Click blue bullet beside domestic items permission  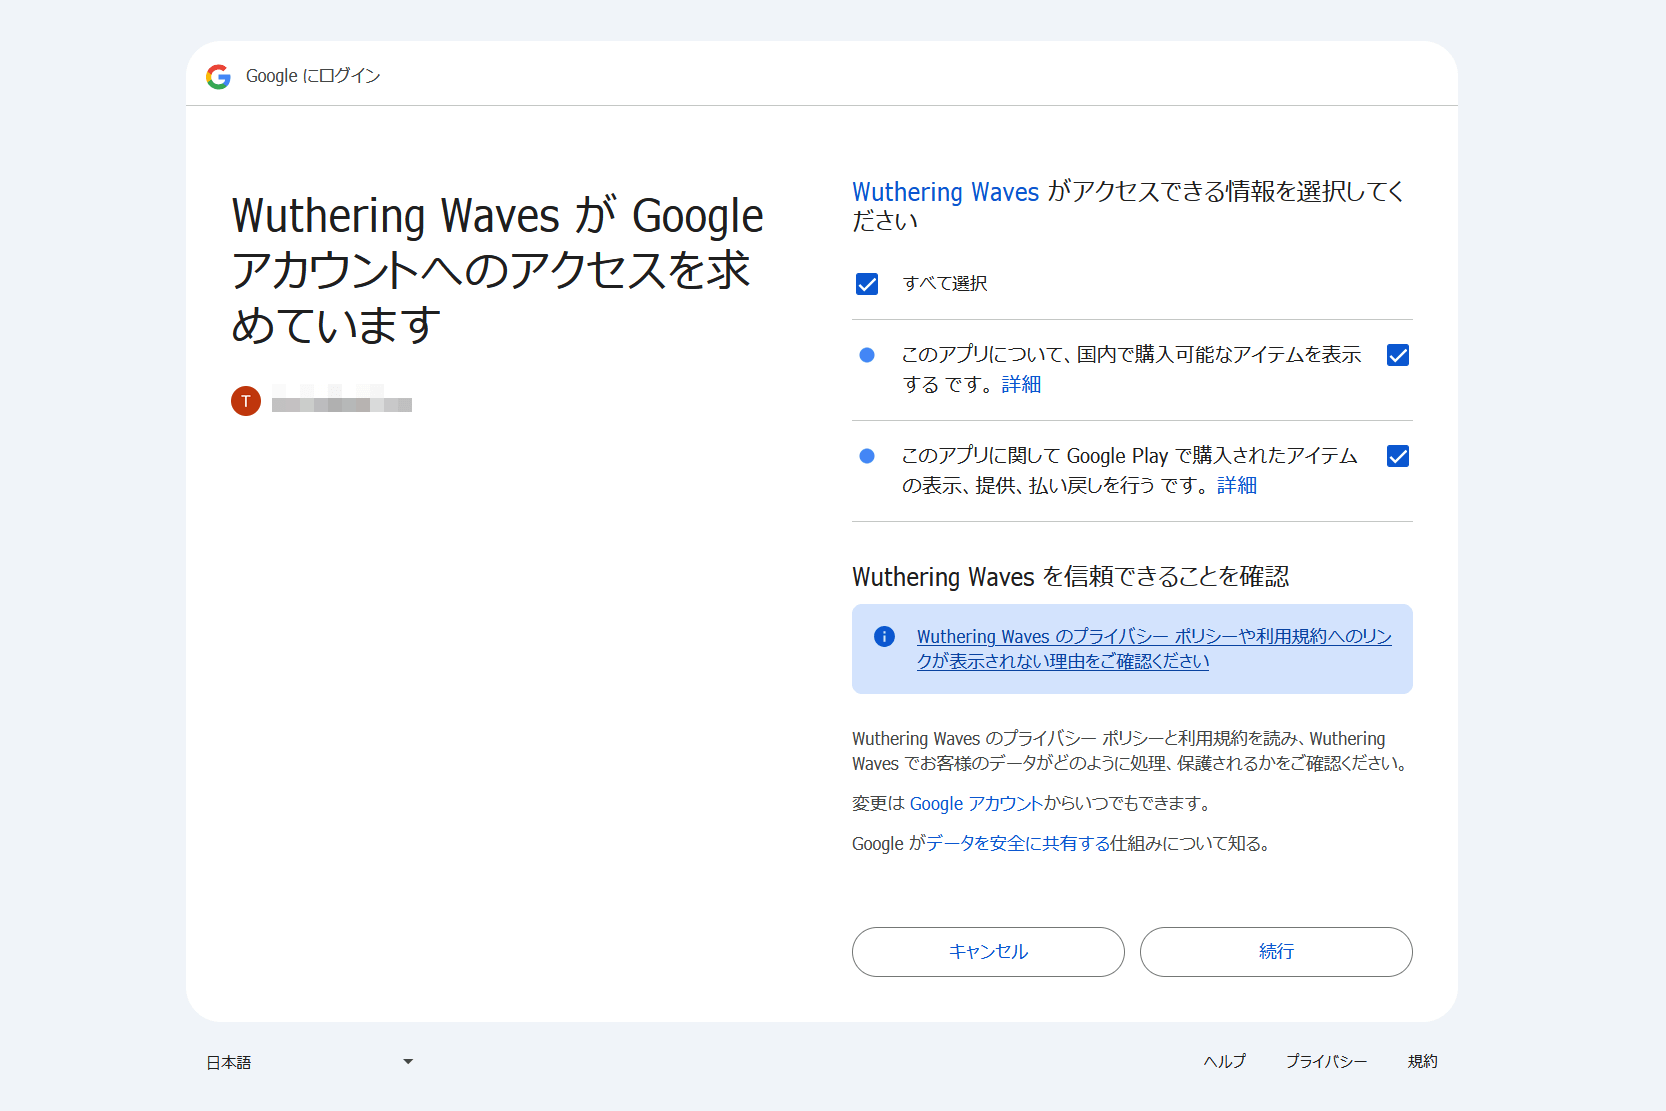867,355
